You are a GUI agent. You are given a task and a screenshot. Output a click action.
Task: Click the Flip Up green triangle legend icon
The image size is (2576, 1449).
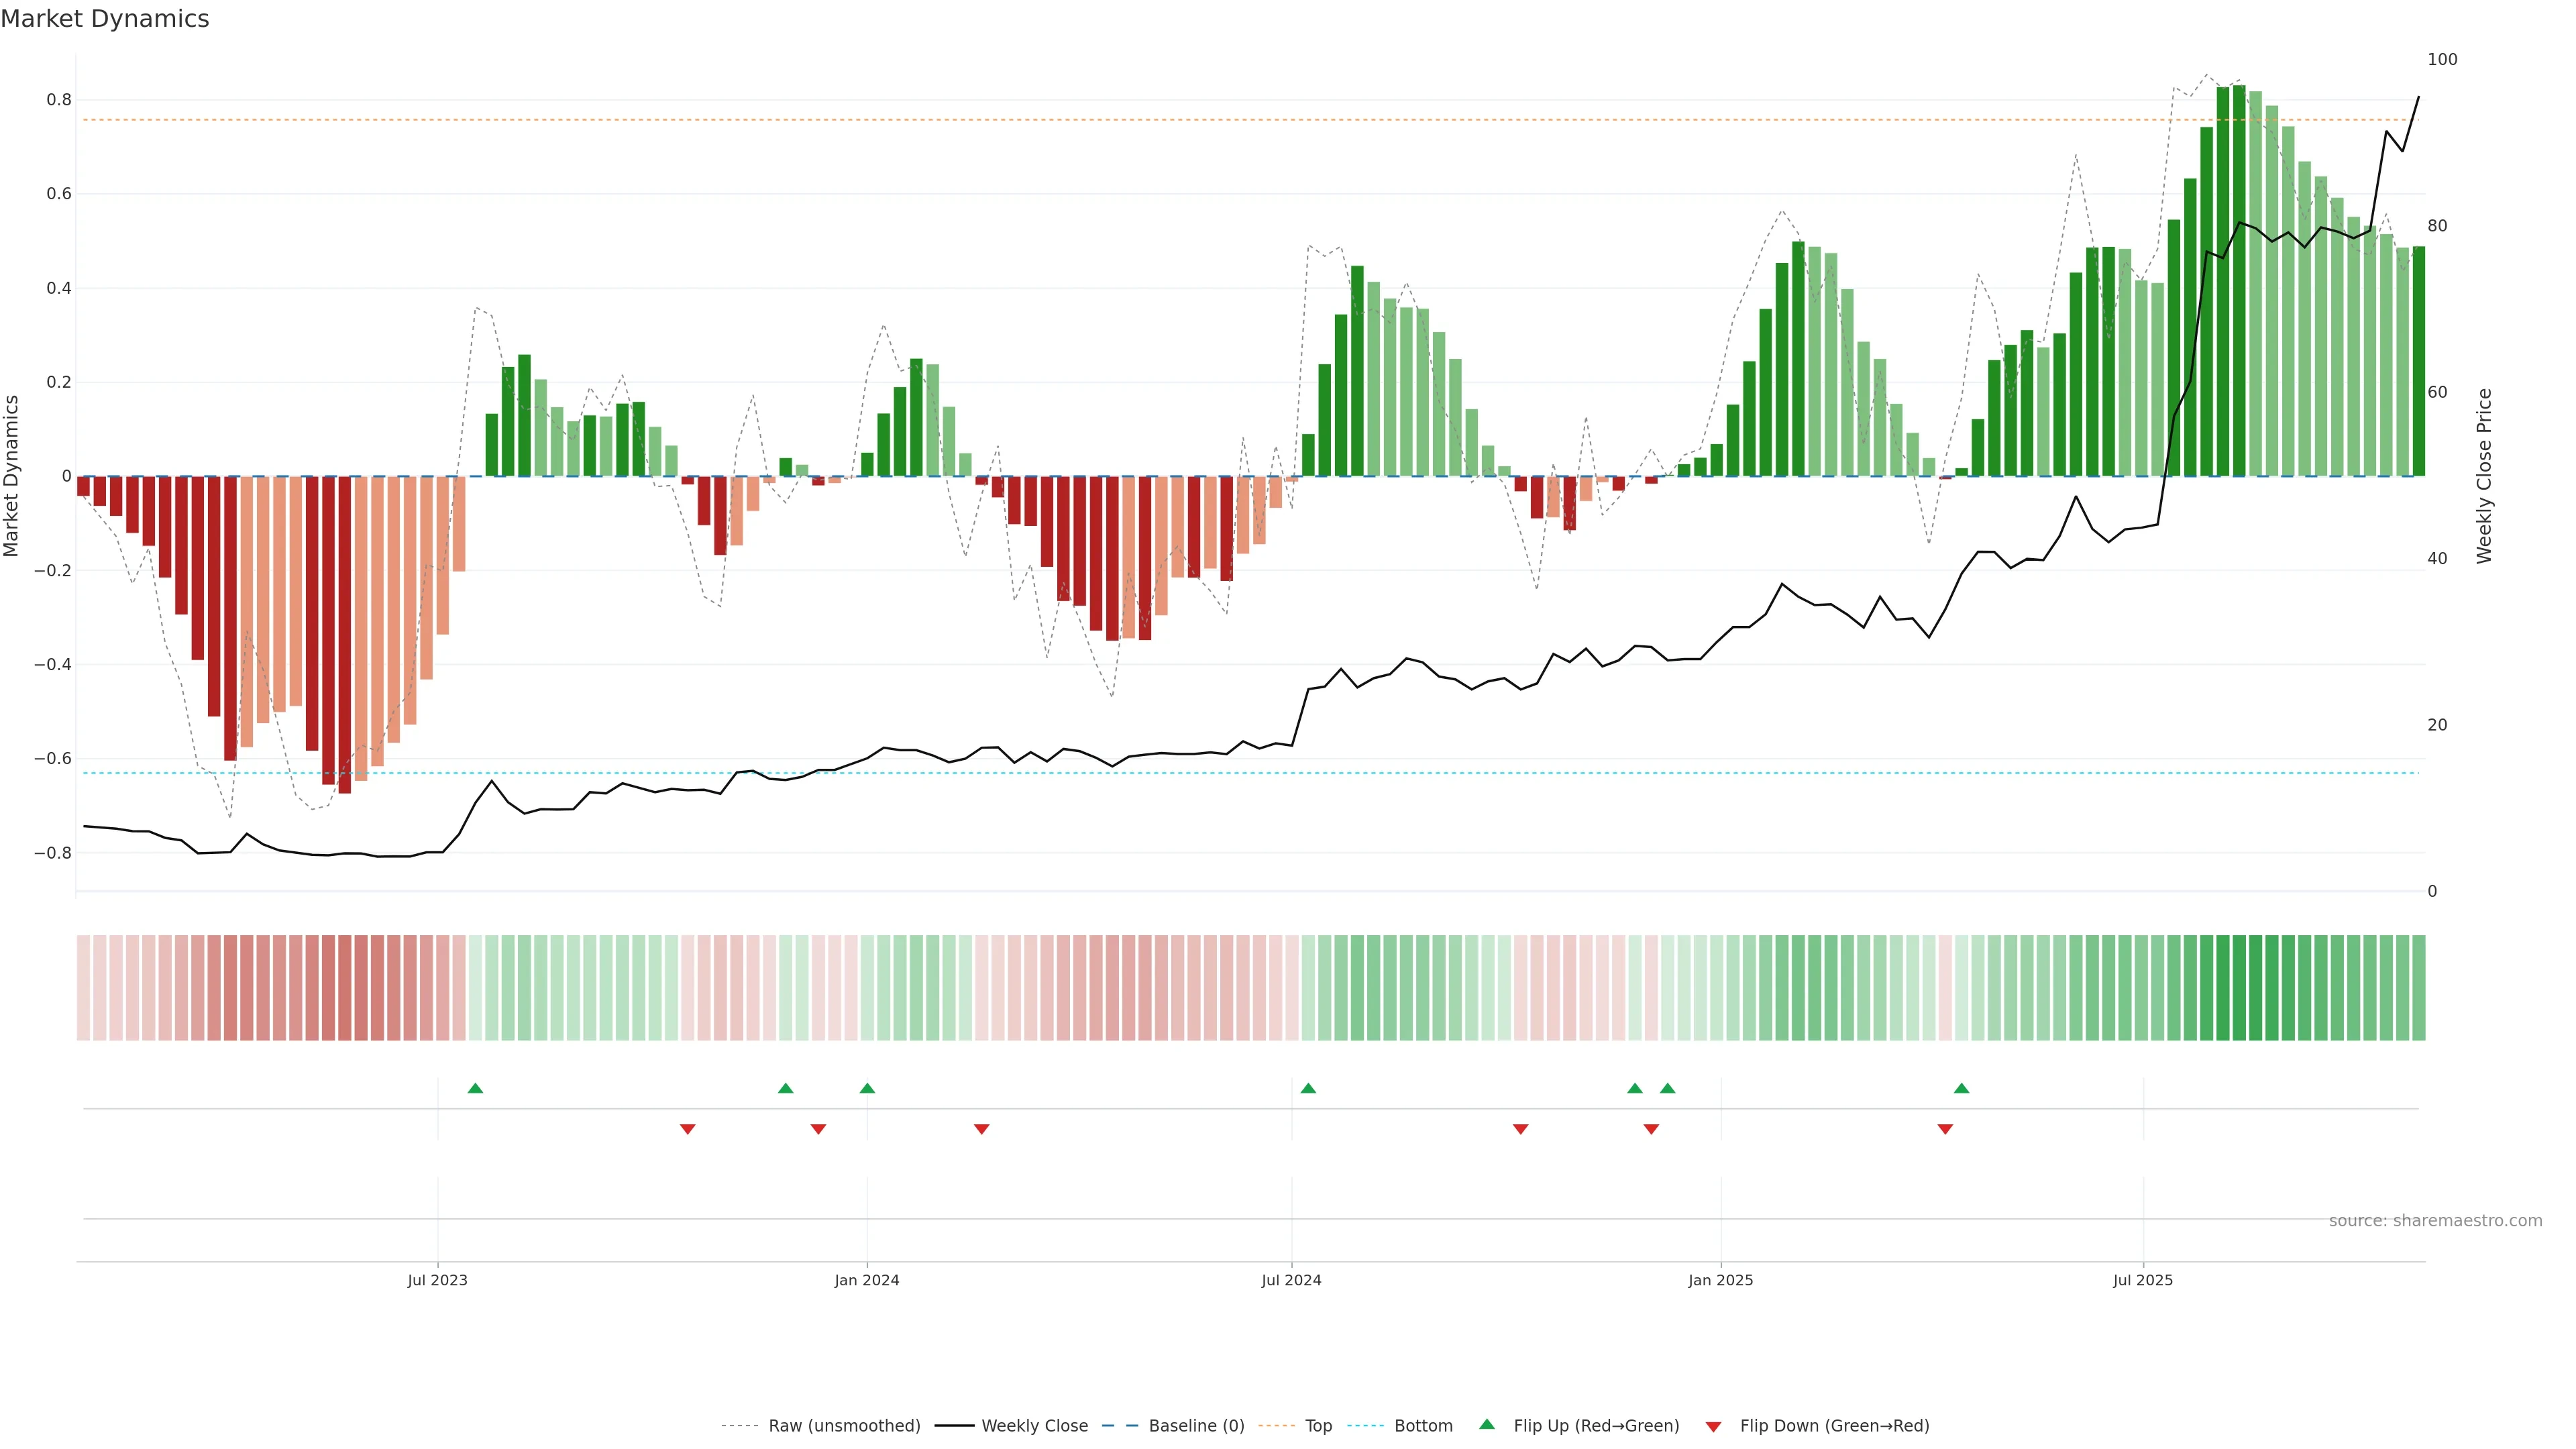point(1487,1424)
